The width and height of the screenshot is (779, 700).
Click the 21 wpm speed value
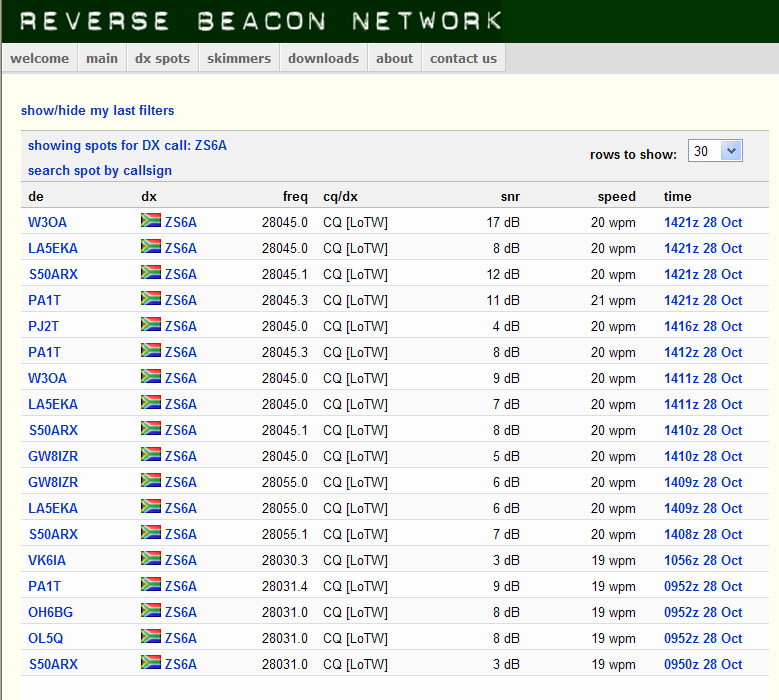(613, 300)
